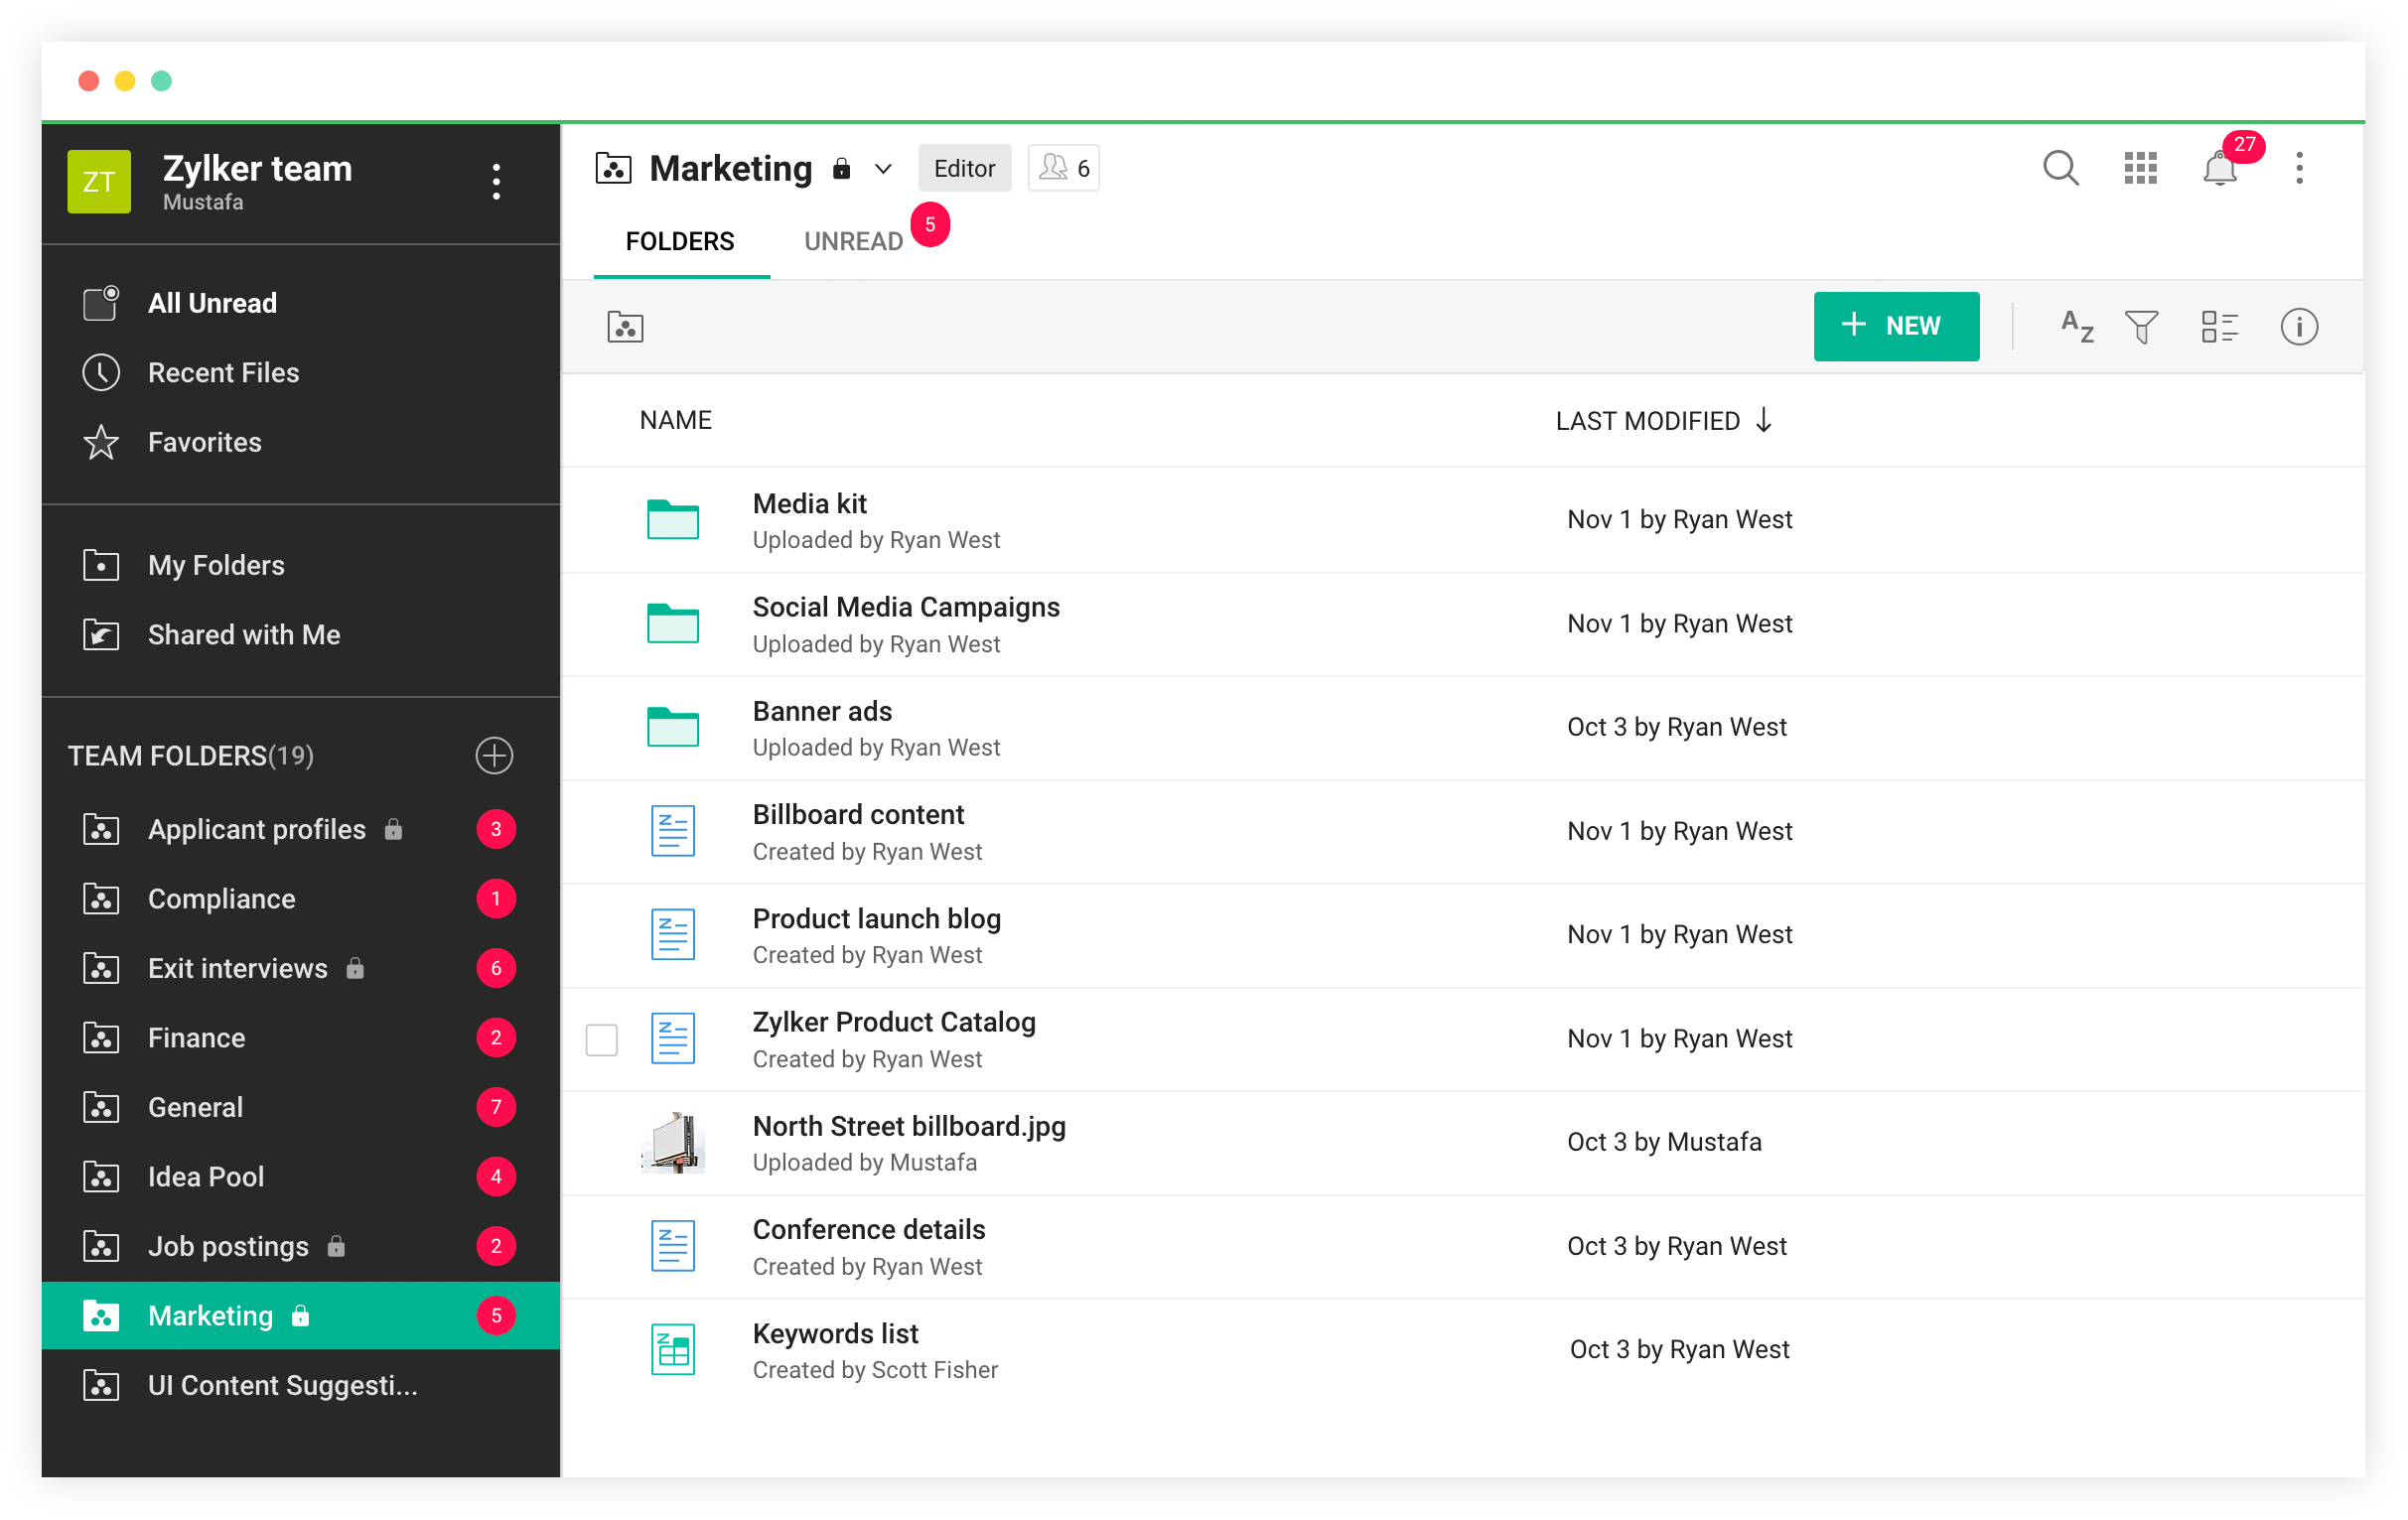Click the info panel icon

(x=2300, y=324)
